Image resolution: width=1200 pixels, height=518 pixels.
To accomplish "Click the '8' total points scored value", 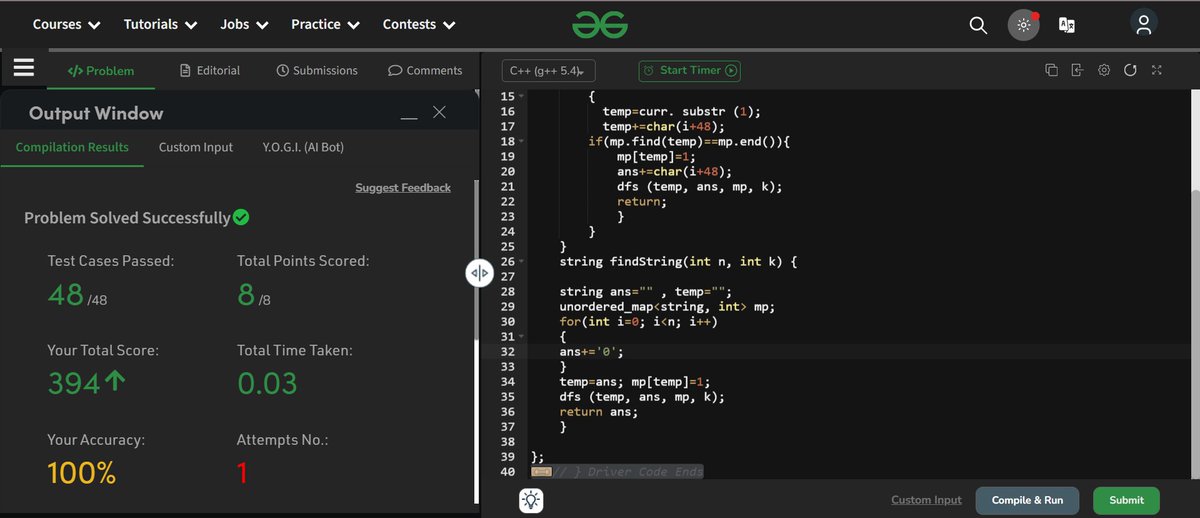I will [246, 294].
